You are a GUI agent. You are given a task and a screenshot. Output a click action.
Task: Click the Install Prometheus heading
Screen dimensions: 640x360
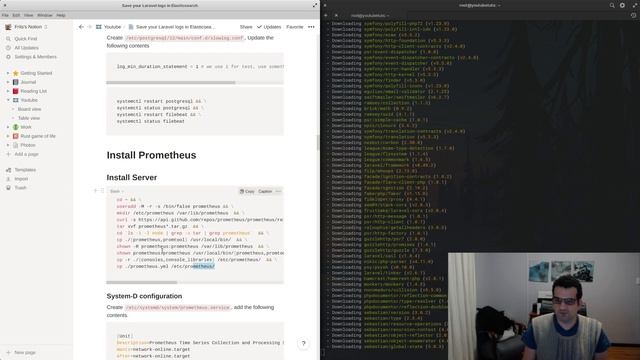(x=151, y=155)
